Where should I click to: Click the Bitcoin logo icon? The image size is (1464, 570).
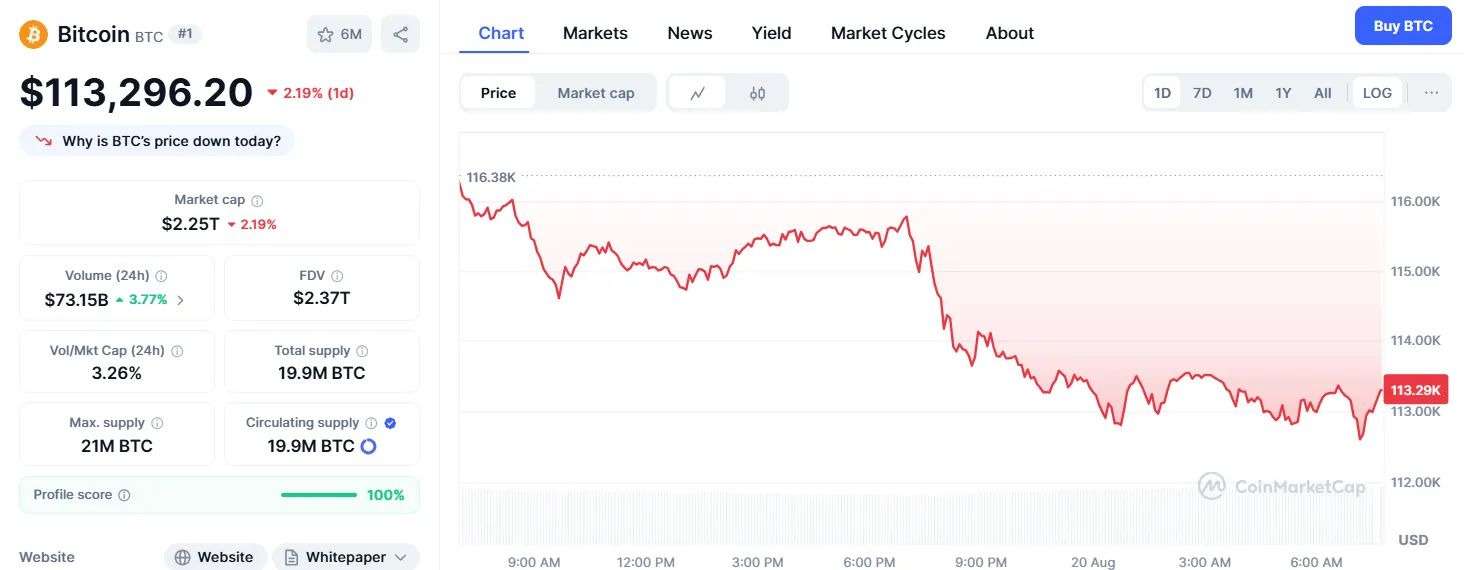tap(34, 35)
